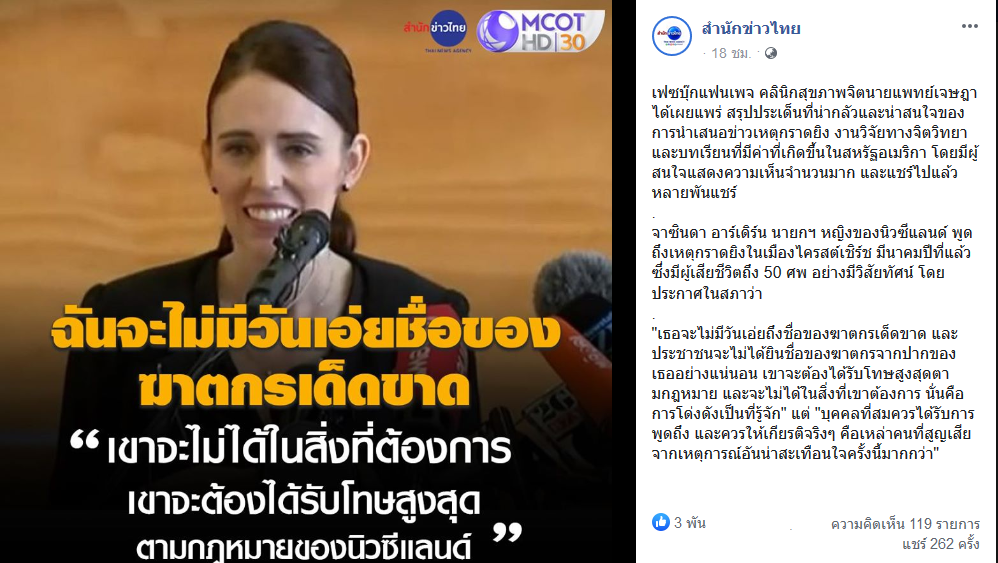Click the opening quotation mark graphic
Screen dimensions: 998x563
pos(85,440)
